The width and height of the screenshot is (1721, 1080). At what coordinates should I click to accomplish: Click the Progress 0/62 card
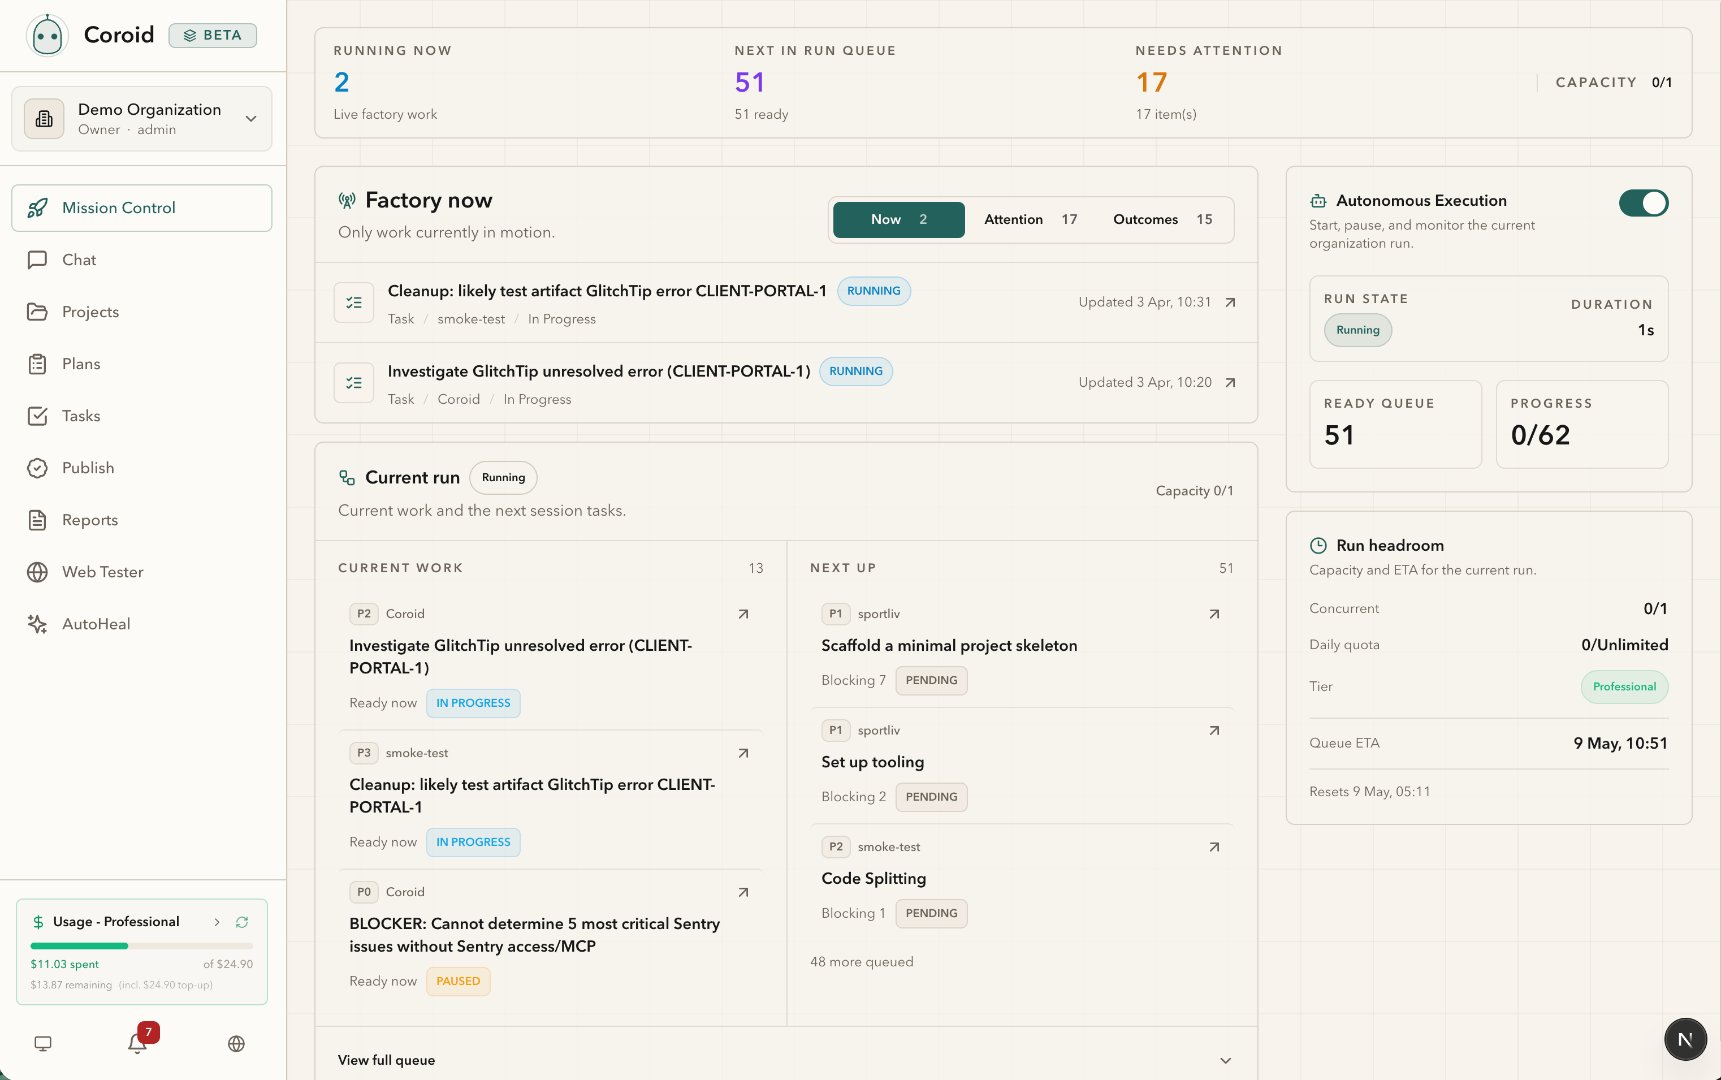1582,424
